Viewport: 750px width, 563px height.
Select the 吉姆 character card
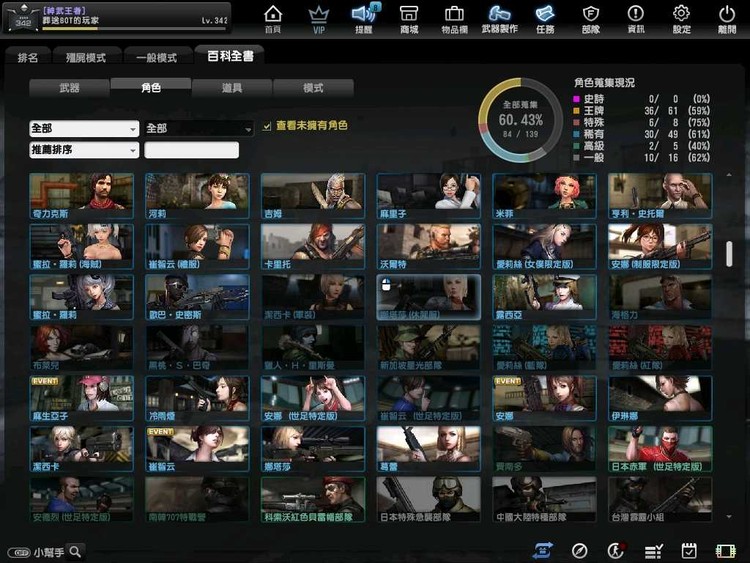coord(313,196)
